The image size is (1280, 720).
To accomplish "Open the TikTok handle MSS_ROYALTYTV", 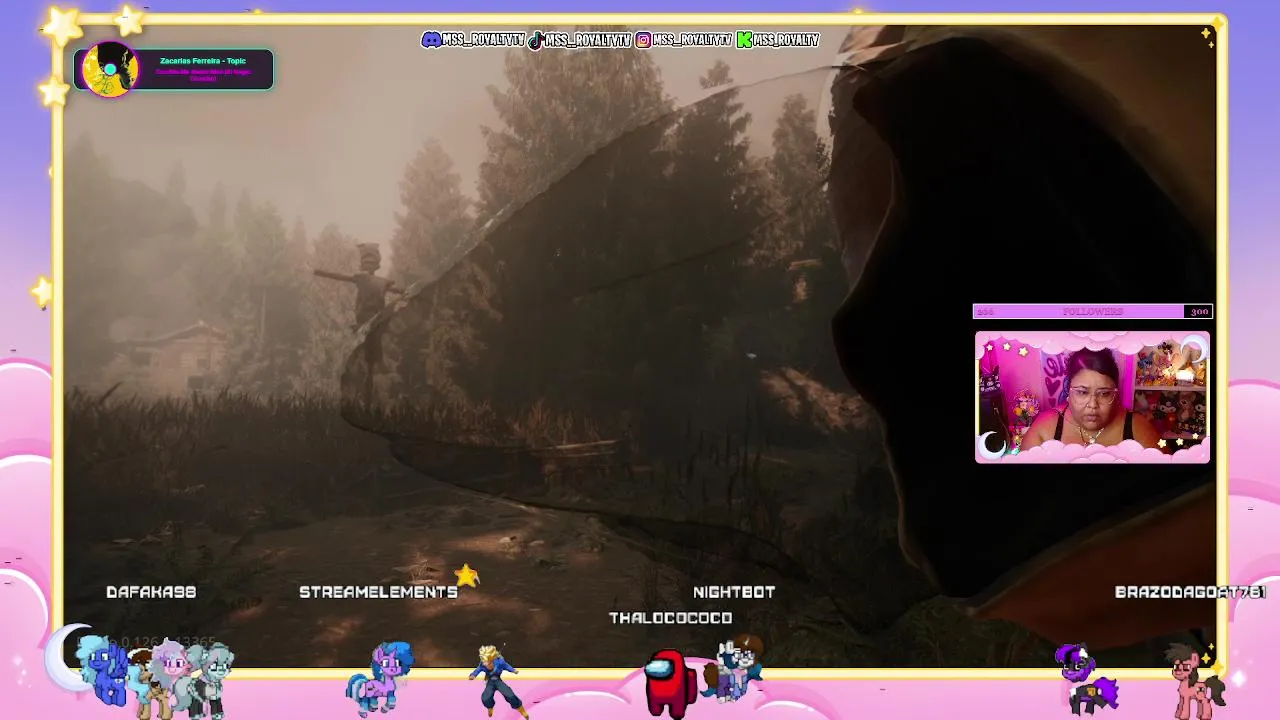I will pos(588,40).
